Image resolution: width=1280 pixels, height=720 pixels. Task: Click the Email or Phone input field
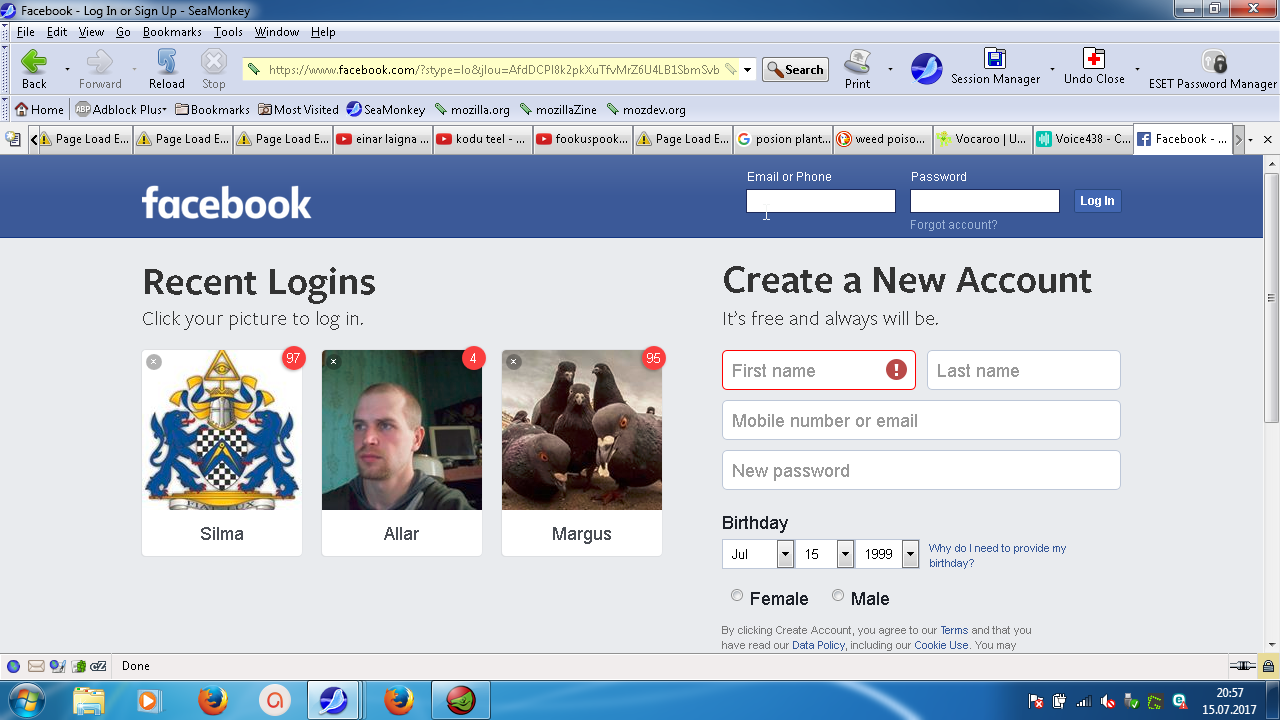coord(821,201)
